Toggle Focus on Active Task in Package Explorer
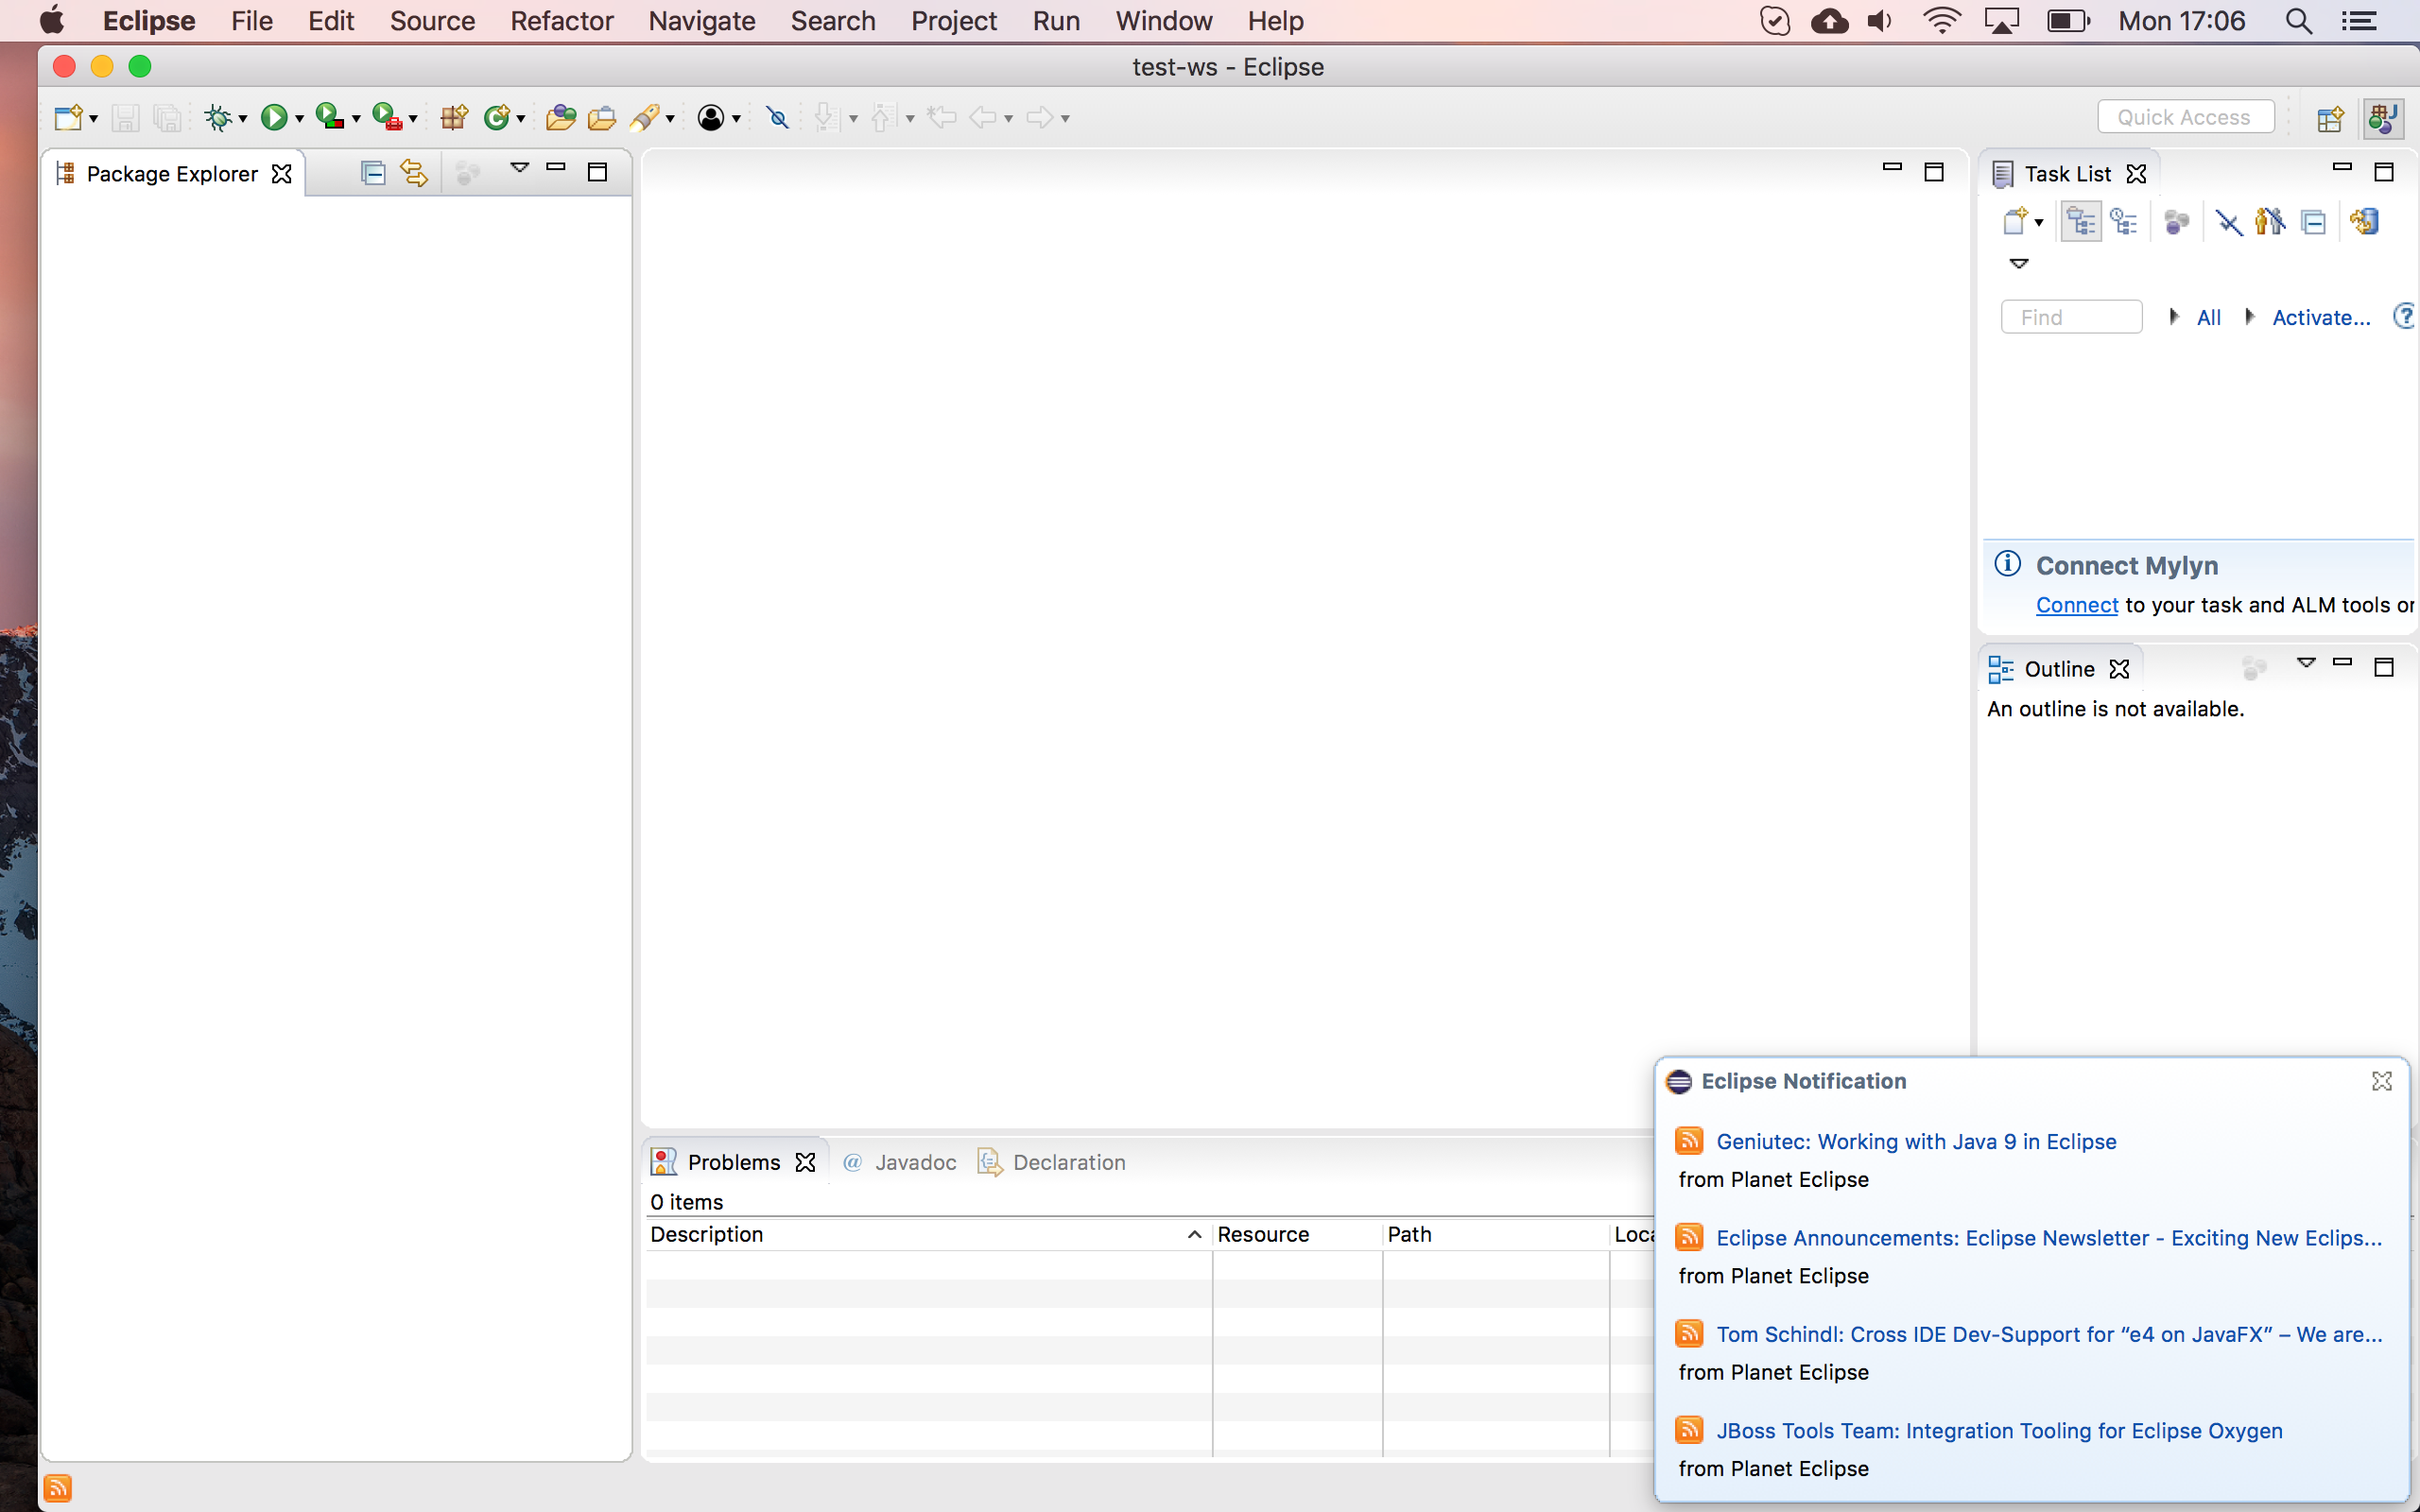Viewport: 2420px width, 1512px height. 467,173
